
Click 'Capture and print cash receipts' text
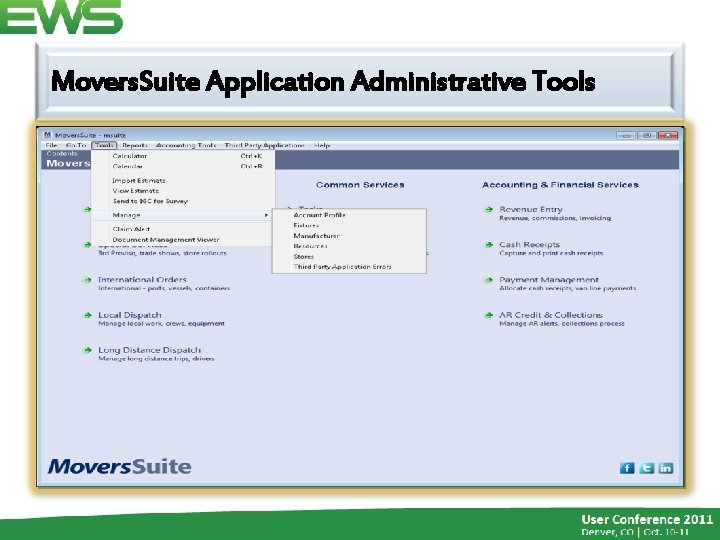551,253
